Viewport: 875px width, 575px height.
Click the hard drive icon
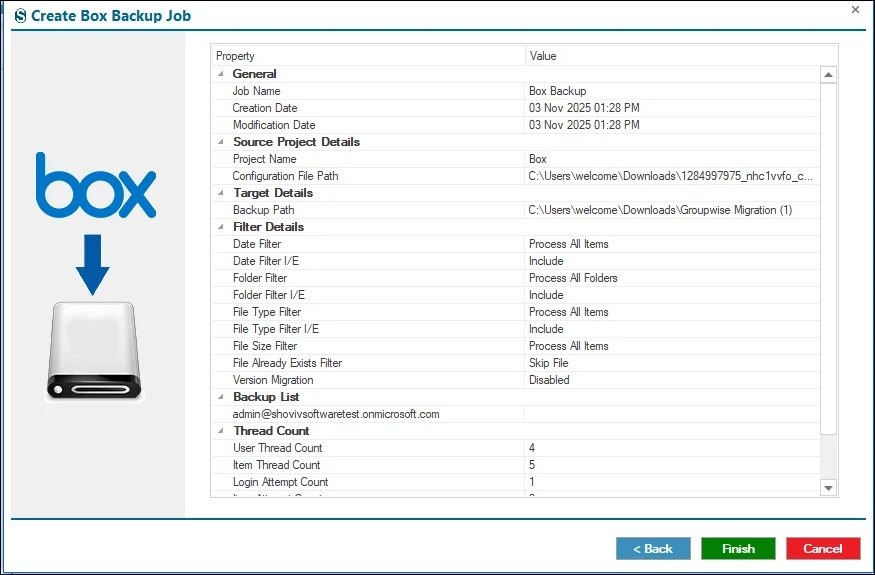click(94, 351)
